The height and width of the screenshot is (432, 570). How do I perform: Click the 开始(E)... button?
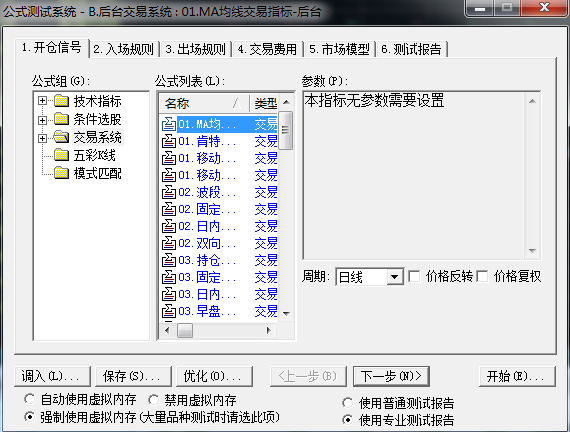(x=517, y=376)
